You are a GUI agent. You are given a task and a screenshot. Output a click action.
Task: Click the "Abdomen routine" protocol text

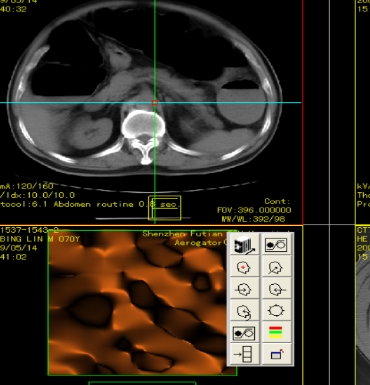(x=95, y=204)
